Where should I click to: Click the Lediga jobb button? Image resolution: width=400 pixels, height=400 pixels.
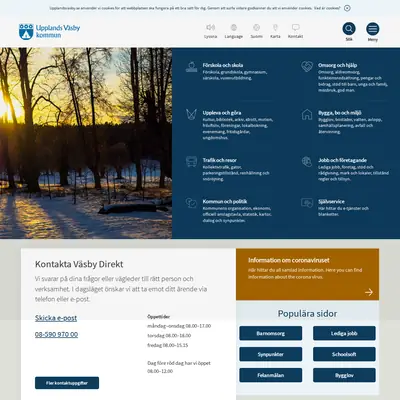tap(344, 333)
